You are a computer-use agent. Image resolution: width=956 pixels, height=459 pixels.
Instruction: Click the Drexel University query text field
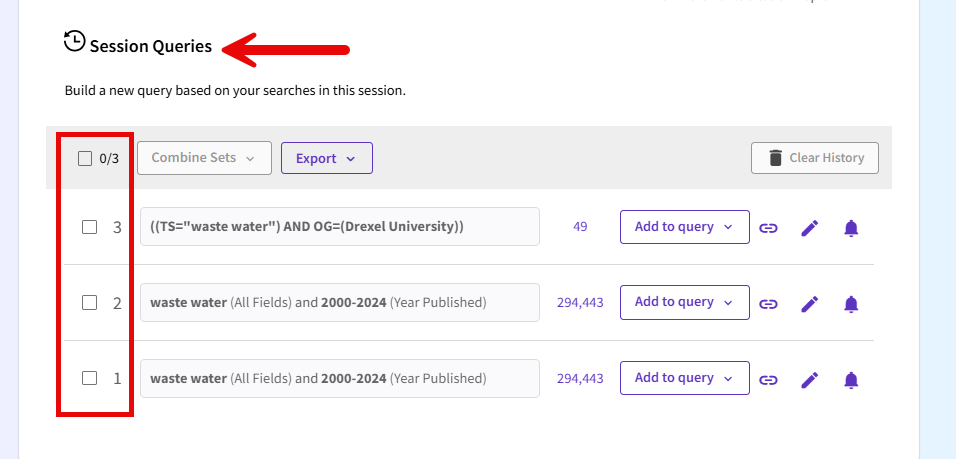pyautogui.click(x=339, y=227)
